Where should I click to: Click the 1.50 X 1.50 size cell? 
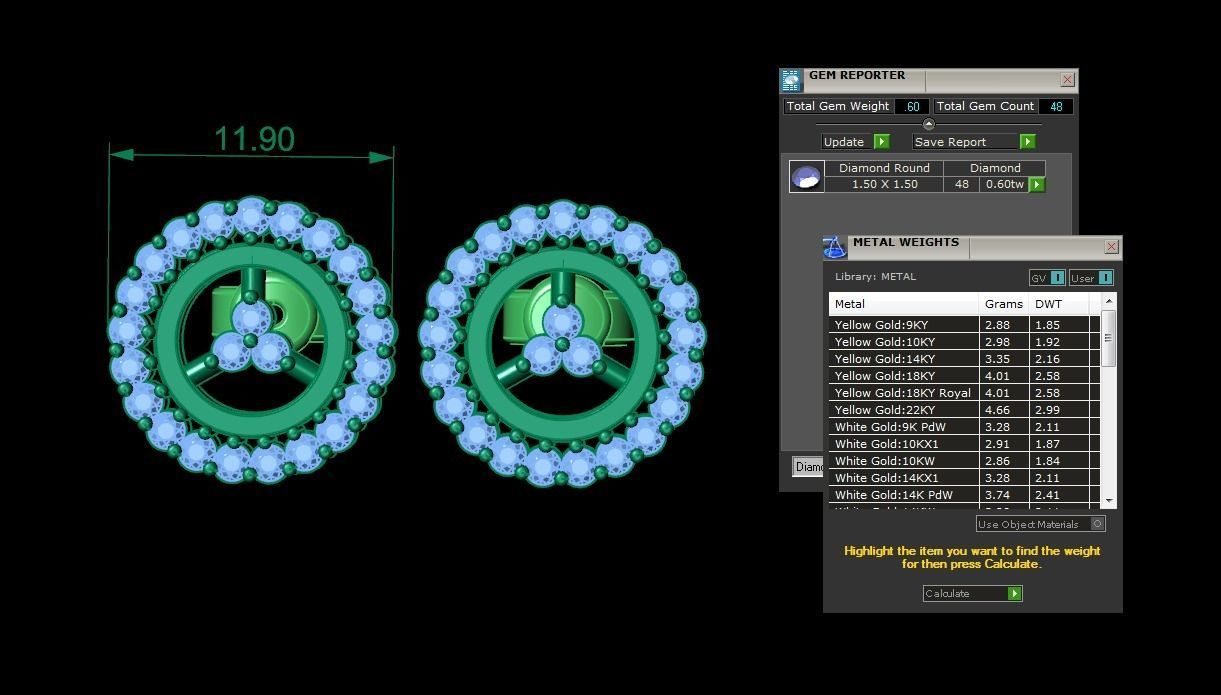tap(884, 184)
